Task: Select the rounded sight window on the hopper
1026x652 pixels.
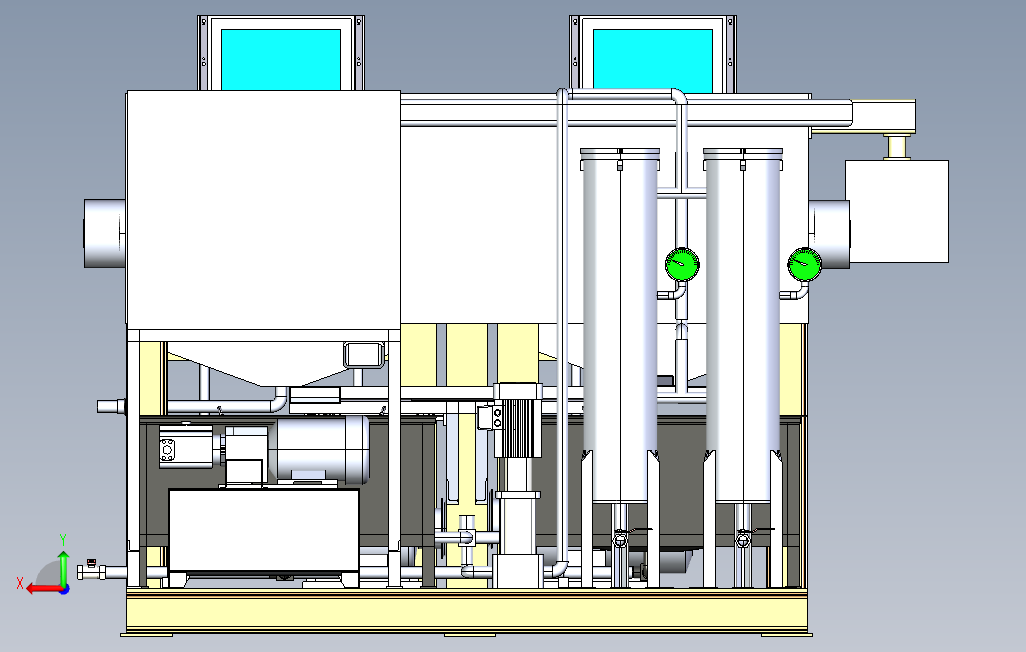Action: click(x=362, y=354)
